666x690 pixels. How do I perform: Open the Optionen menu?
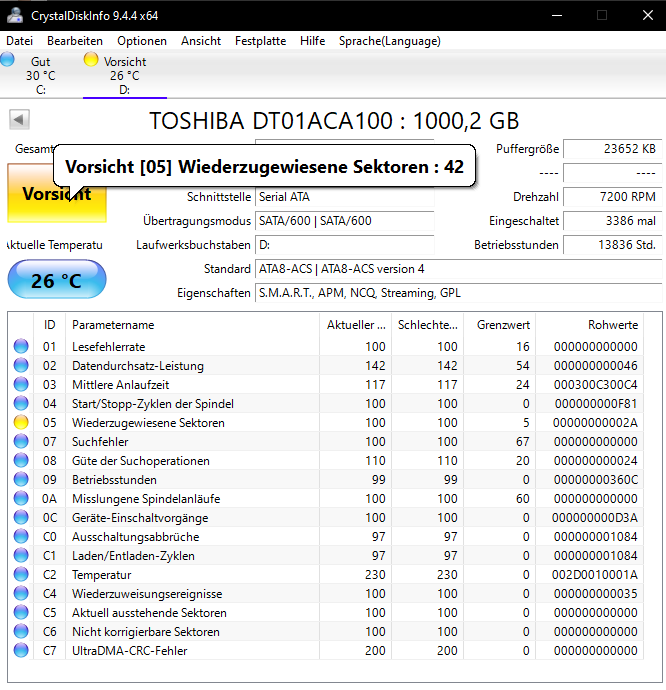coord(142,41)
